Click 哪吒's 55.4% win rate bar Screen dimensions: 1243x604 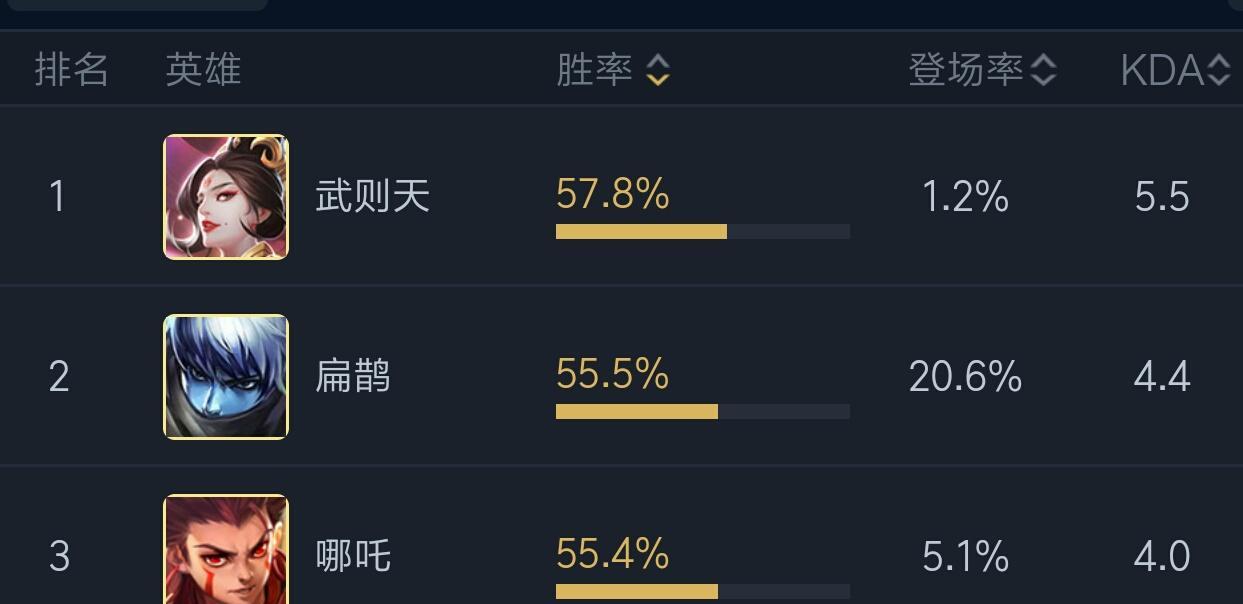pyautogui.click(x=703, y=592)
